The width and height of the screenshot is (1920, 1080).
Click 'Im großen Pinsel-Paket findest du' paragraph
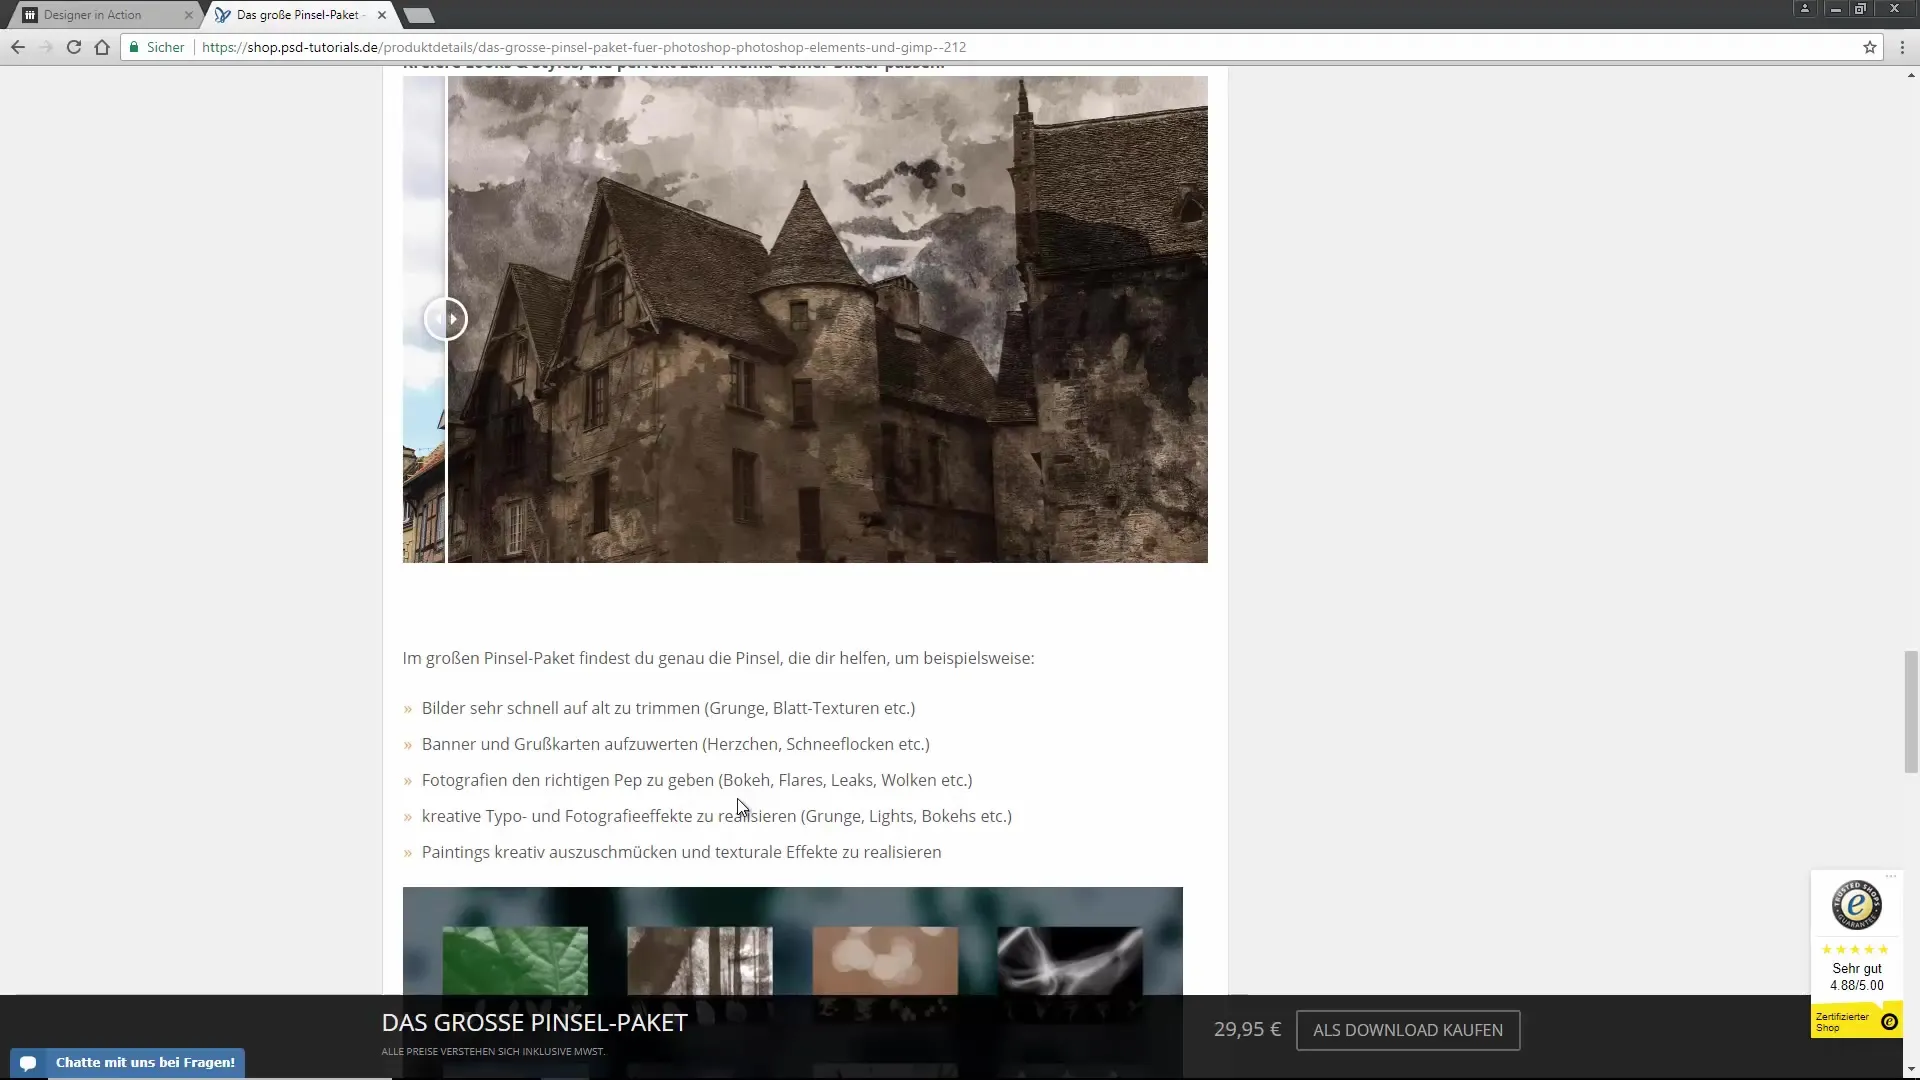(718, 658)
